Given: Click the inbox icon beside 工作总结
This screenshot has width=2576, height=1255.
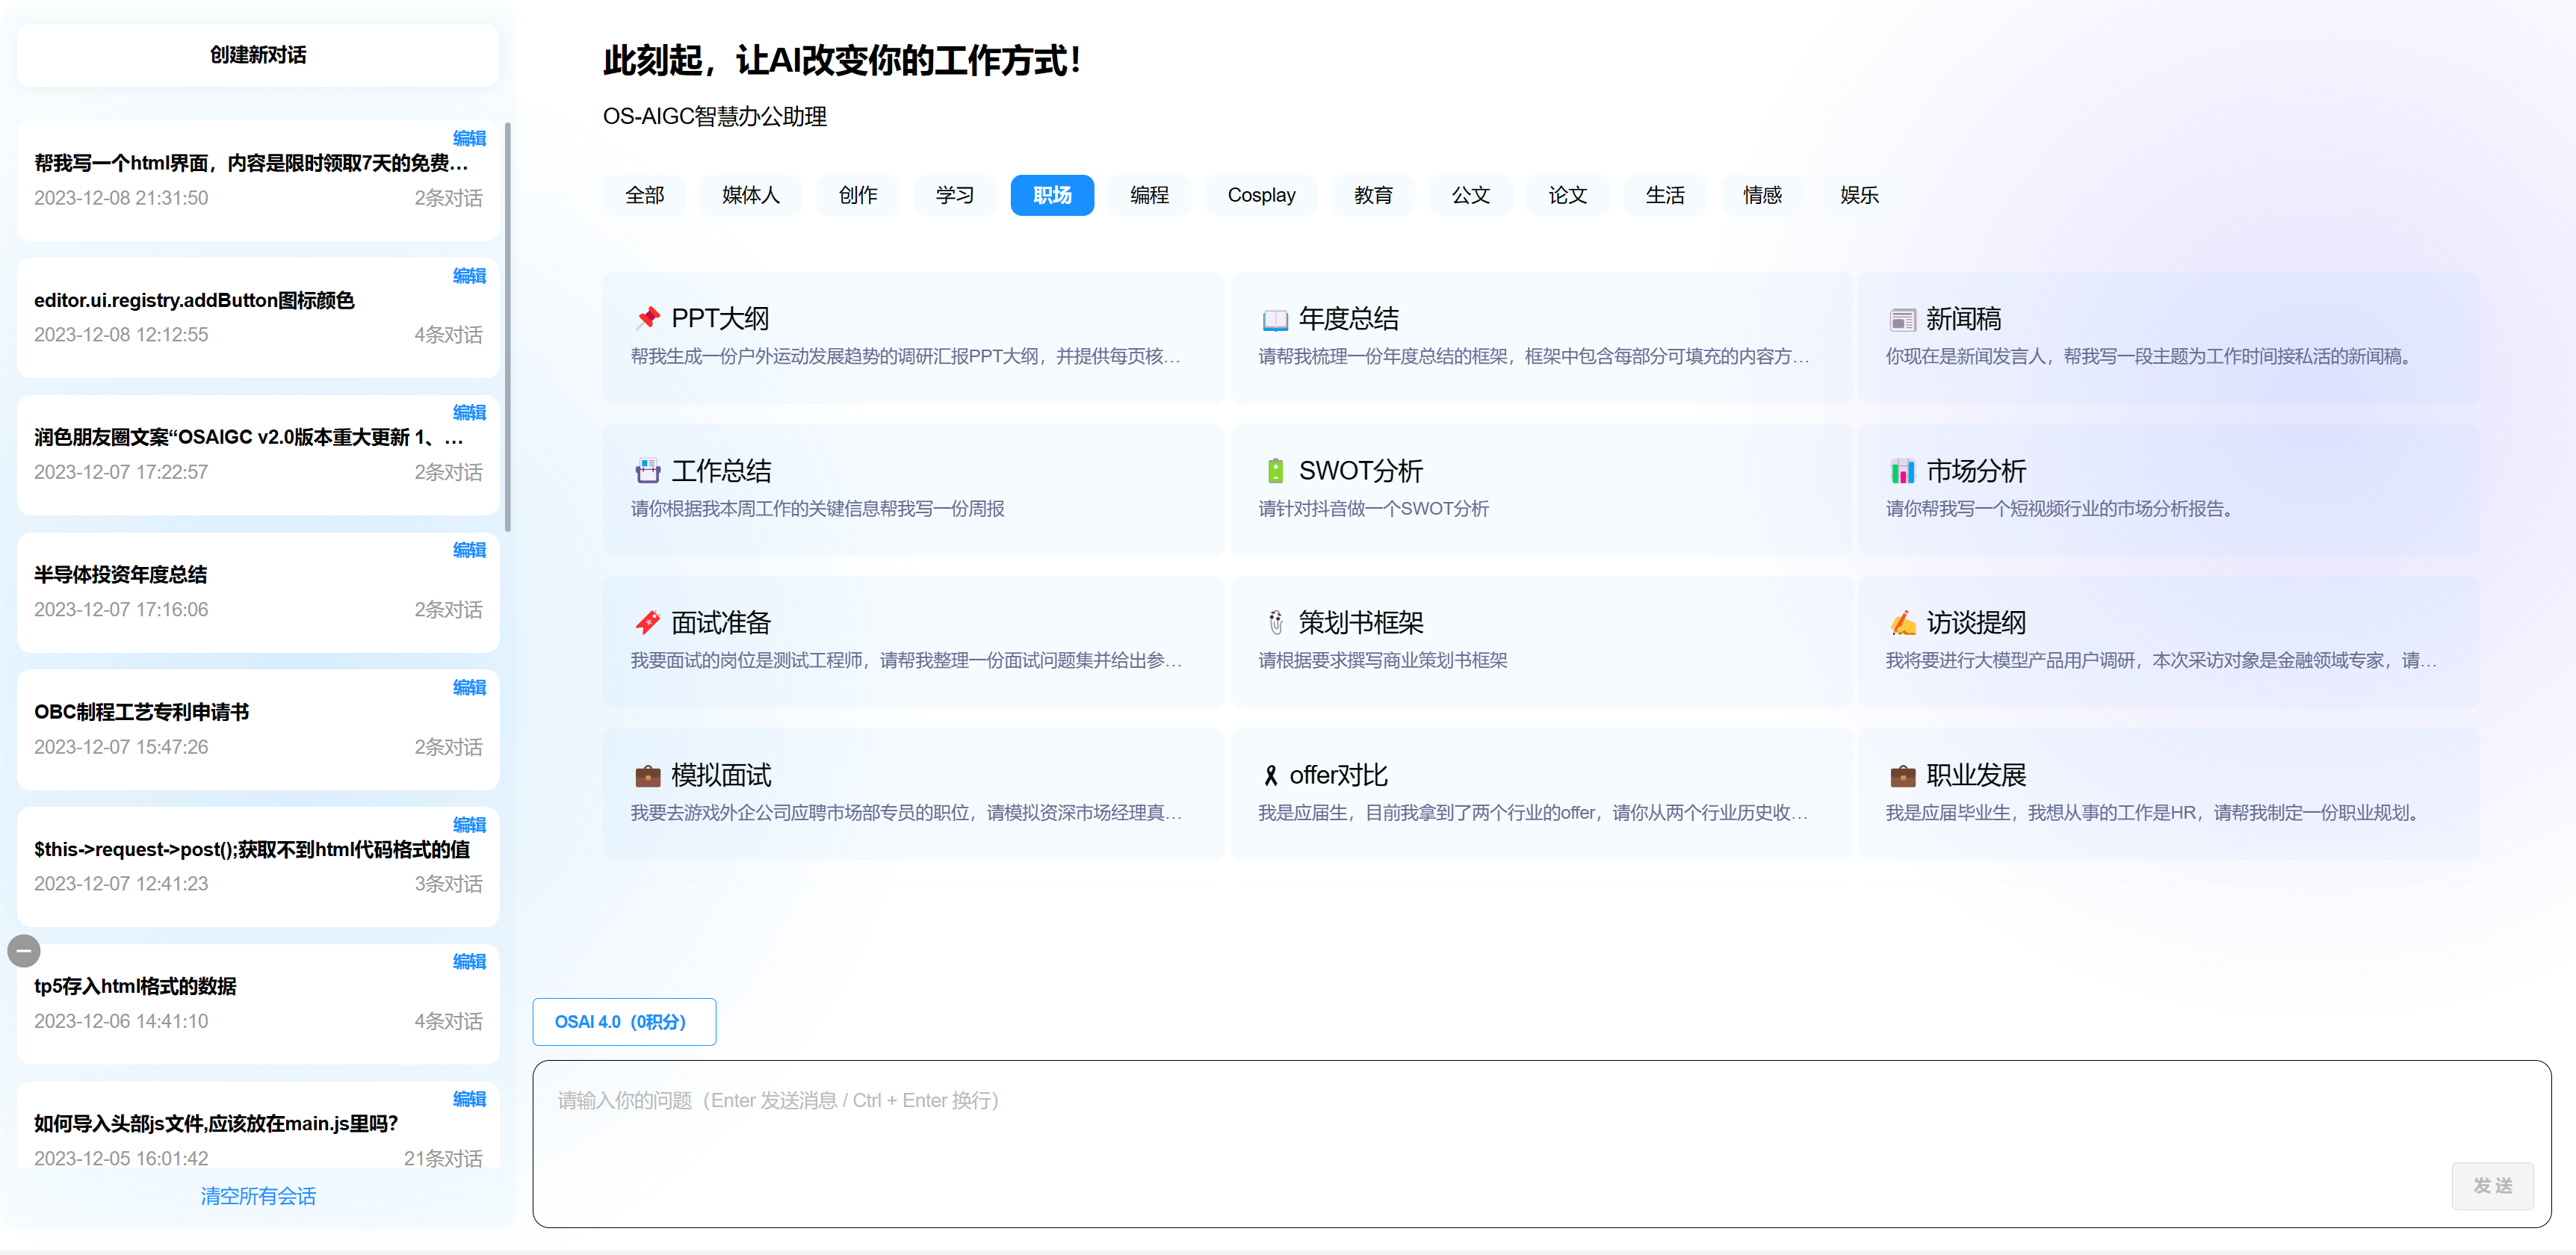Looking at the screenshot, I should (x=647, y=471).
